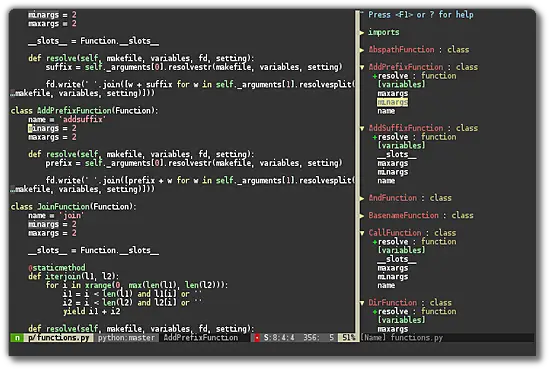This screenshot has height=370, width=550.
Task: Collapse the AddPrefixFunction class fold triangle
Action: coord(362,67)
